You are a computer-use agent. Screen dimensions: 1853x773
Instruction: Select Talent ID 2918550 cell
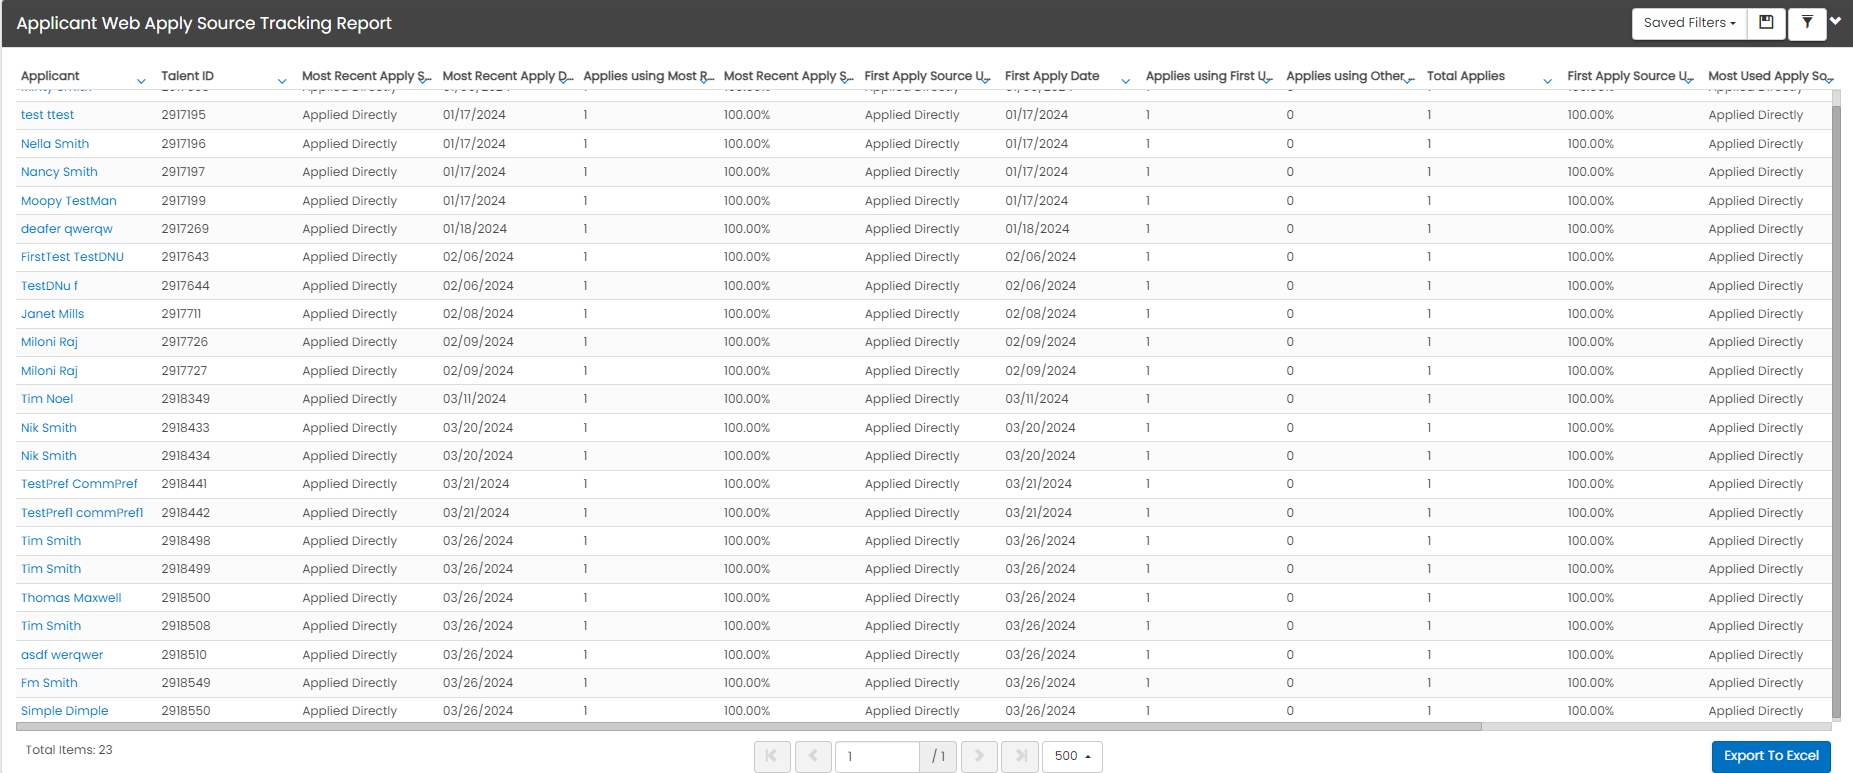pyautogui.click(x=186, y=711)
